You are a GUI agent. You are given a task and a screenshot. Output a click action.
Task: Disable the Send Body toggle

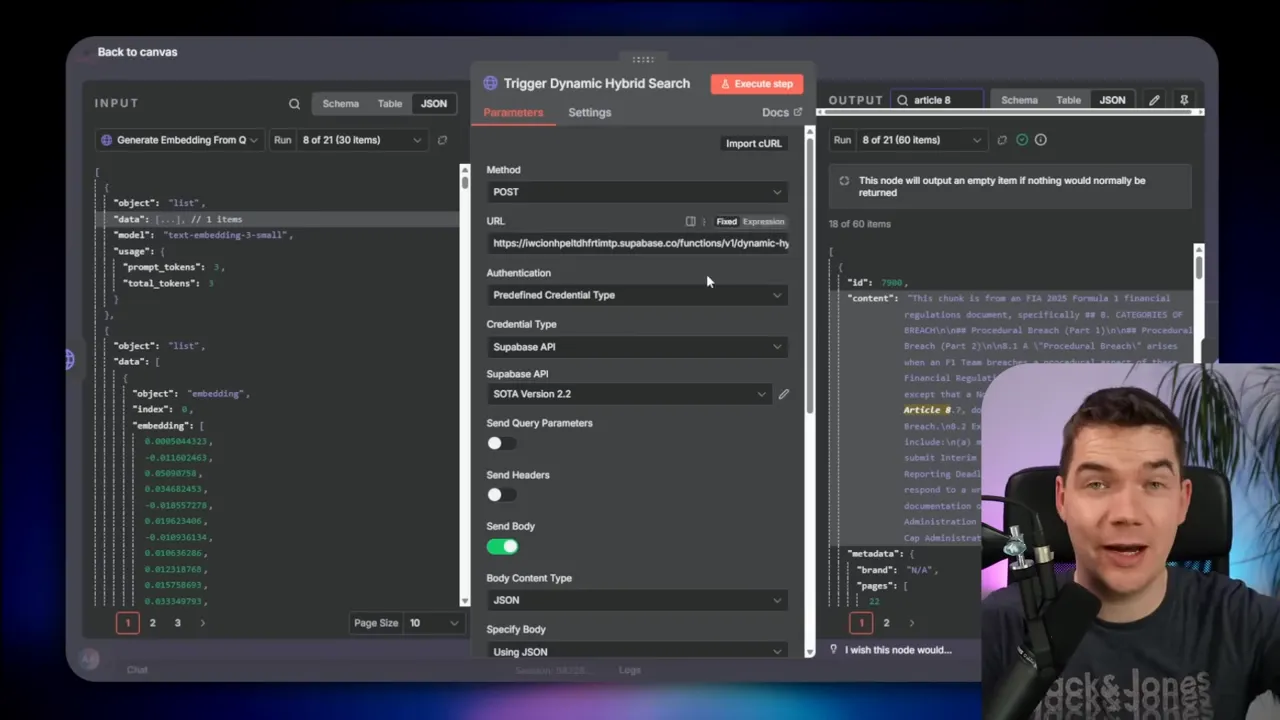[x=502, y=546]
